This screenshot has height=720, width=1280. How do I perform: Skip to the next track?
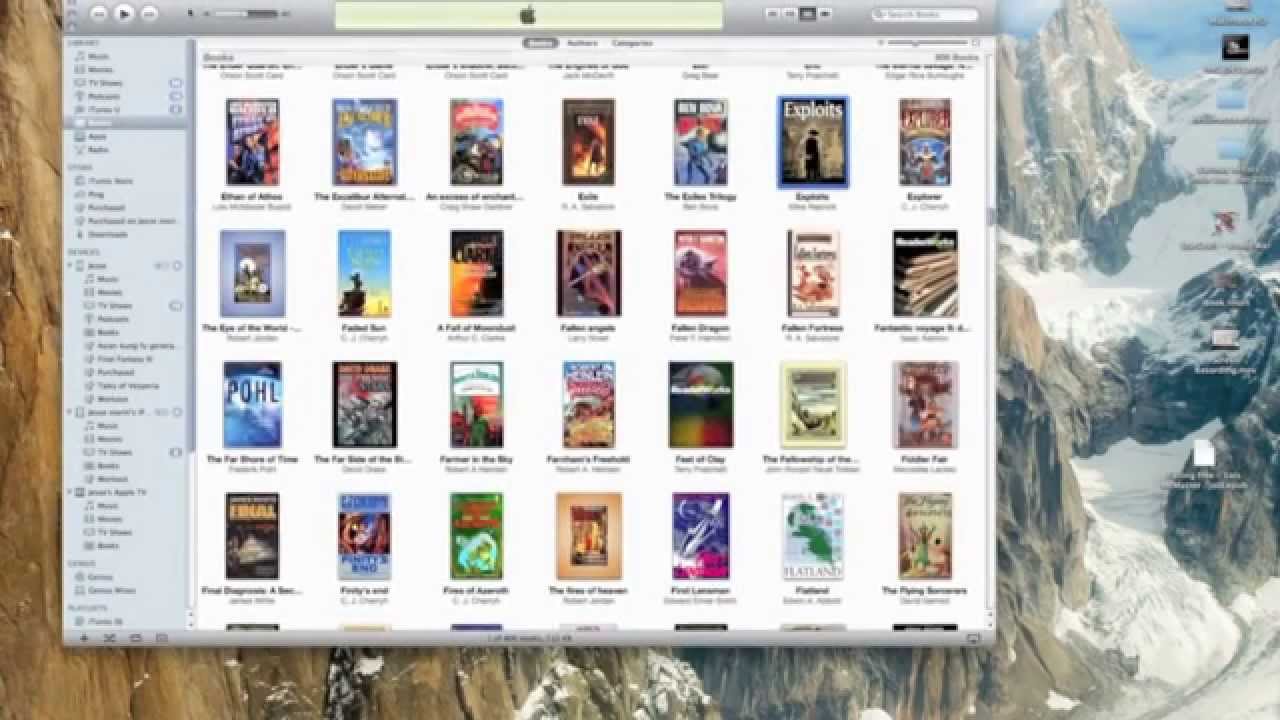click(149, 14)
